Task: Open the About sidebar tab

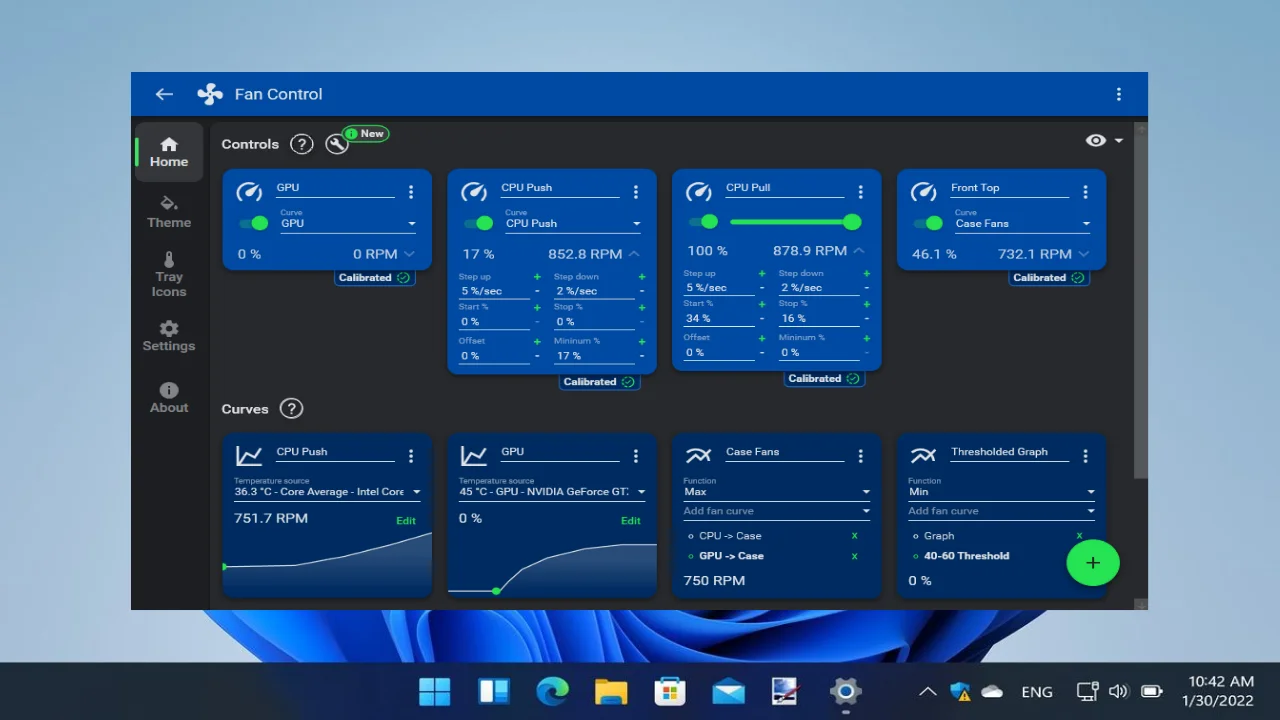Action: 169,397
